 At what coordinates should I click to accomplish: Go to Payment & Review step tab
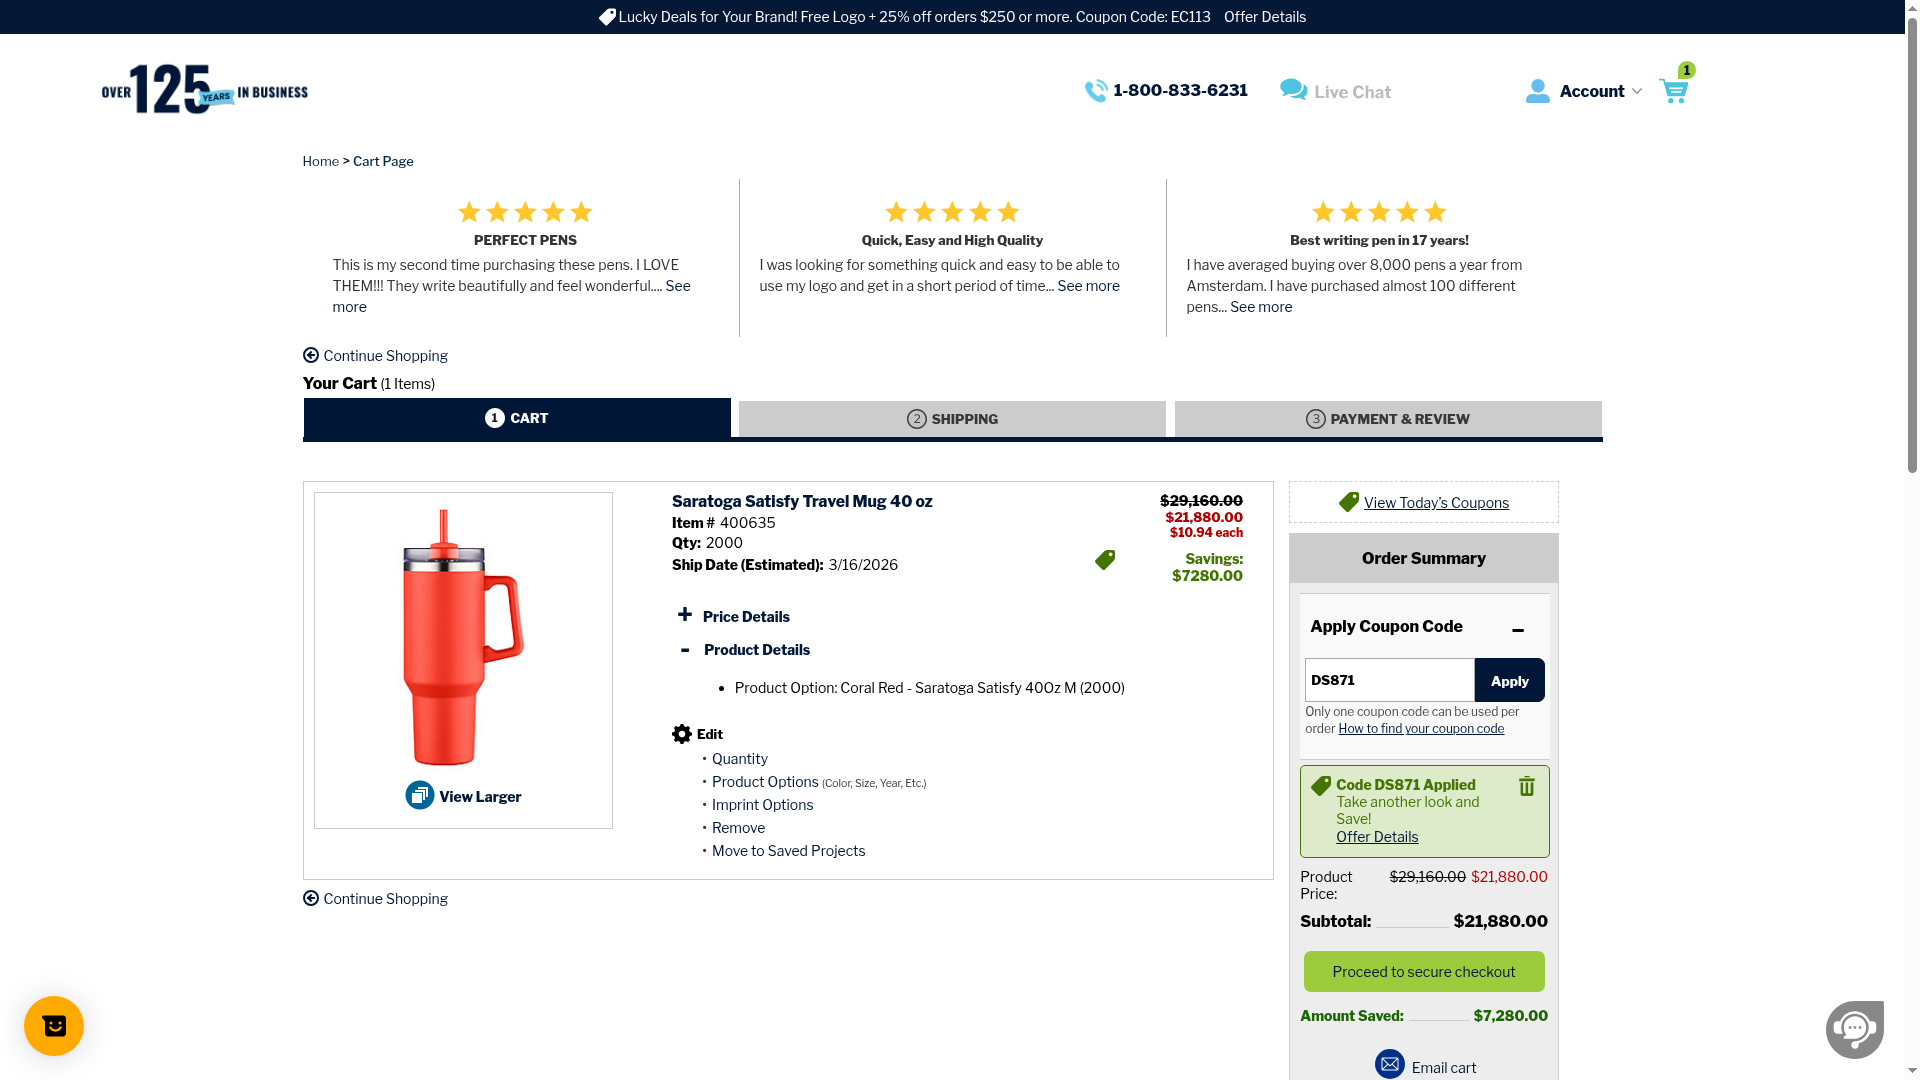[1387, 419]
